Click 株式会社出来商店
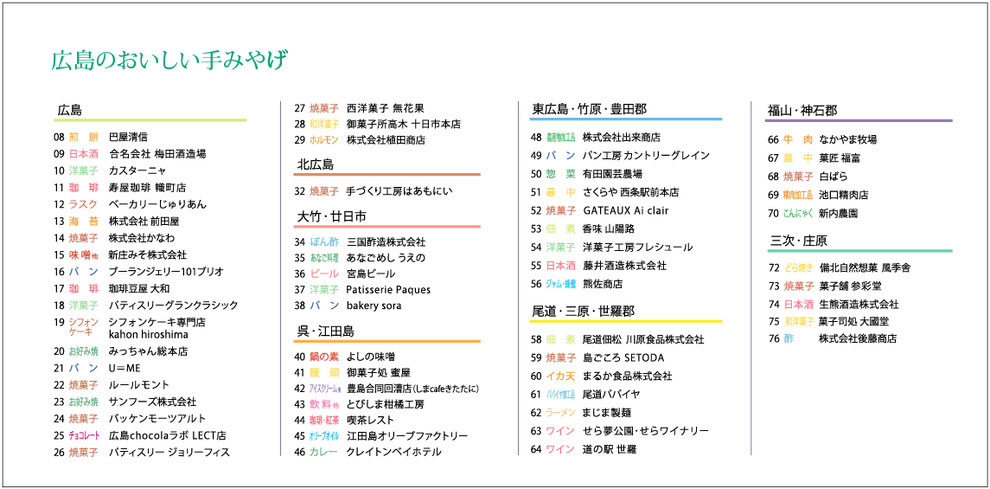 [x=621, y=137]
